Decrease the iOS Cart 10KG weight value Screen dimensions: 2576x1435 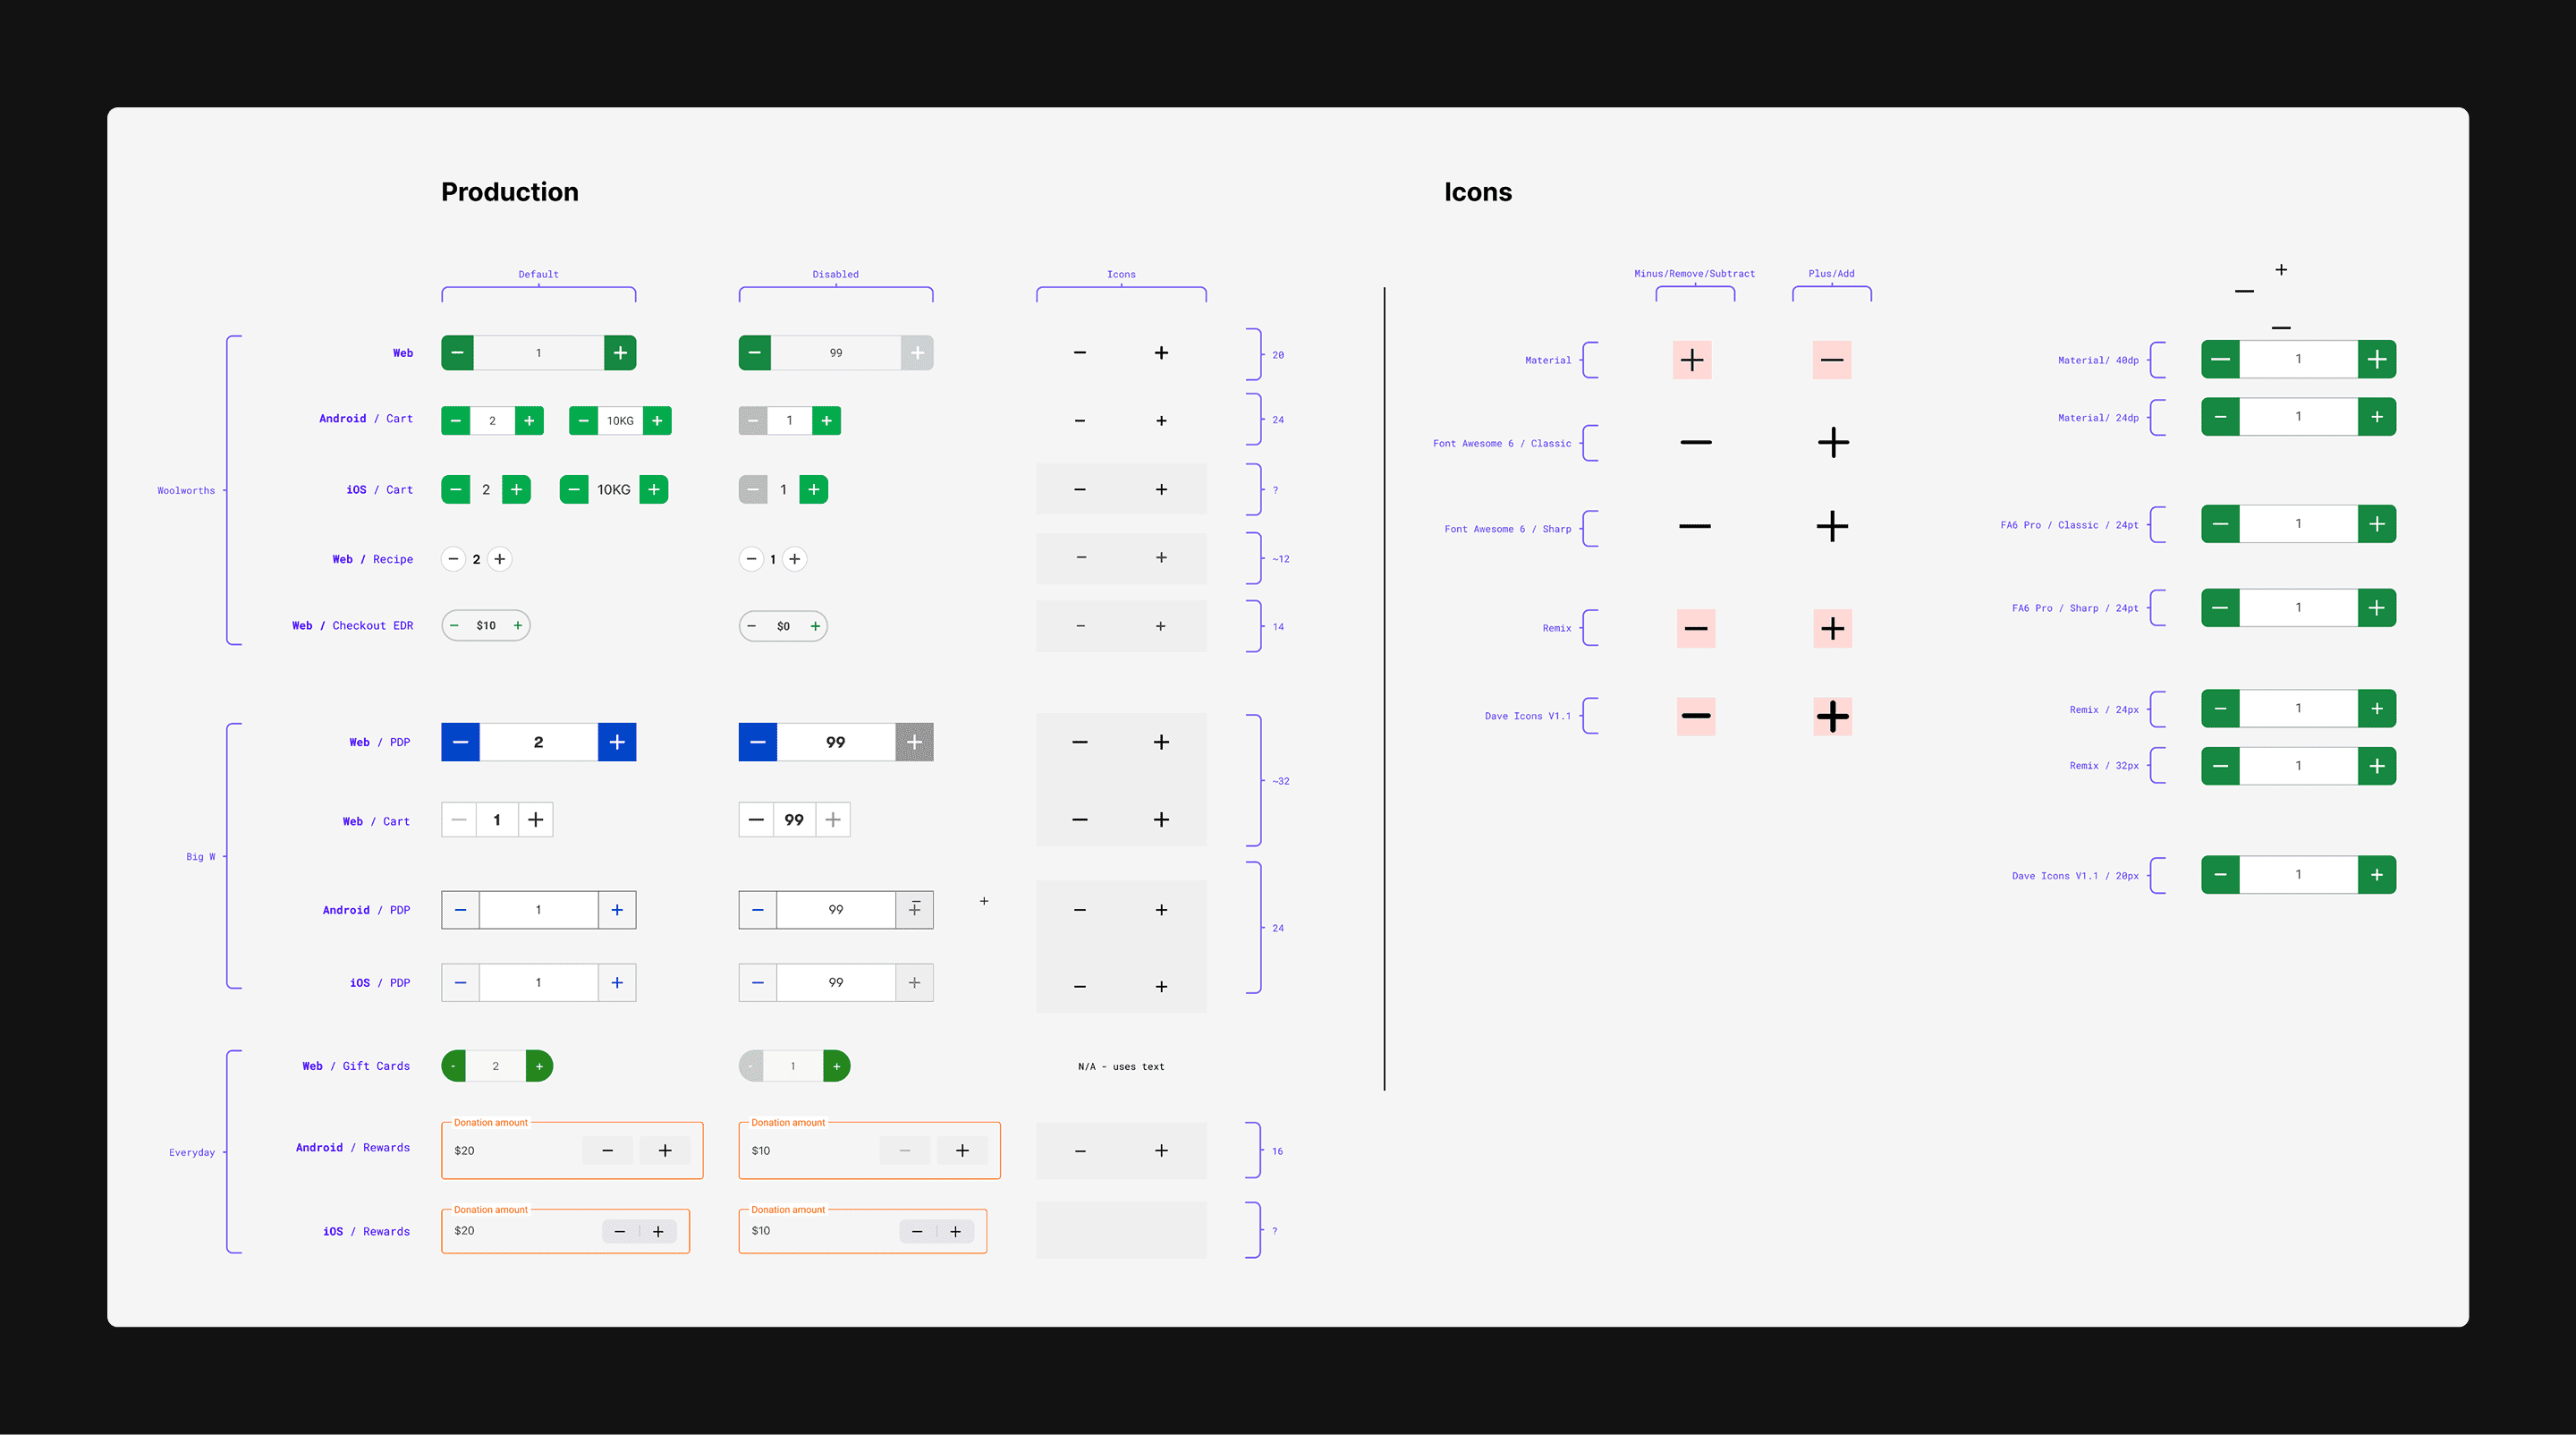(575, 489)
